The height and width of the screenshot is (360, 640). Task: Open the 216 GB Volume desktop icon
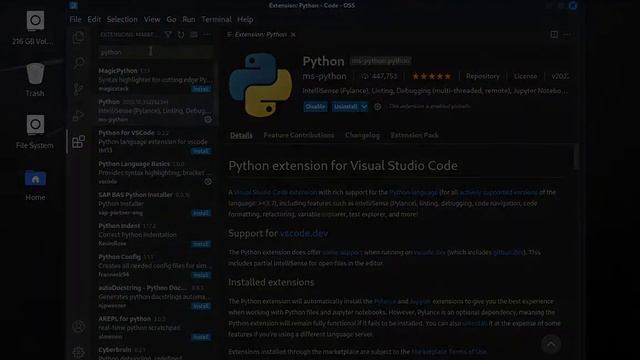pos(34,29)
